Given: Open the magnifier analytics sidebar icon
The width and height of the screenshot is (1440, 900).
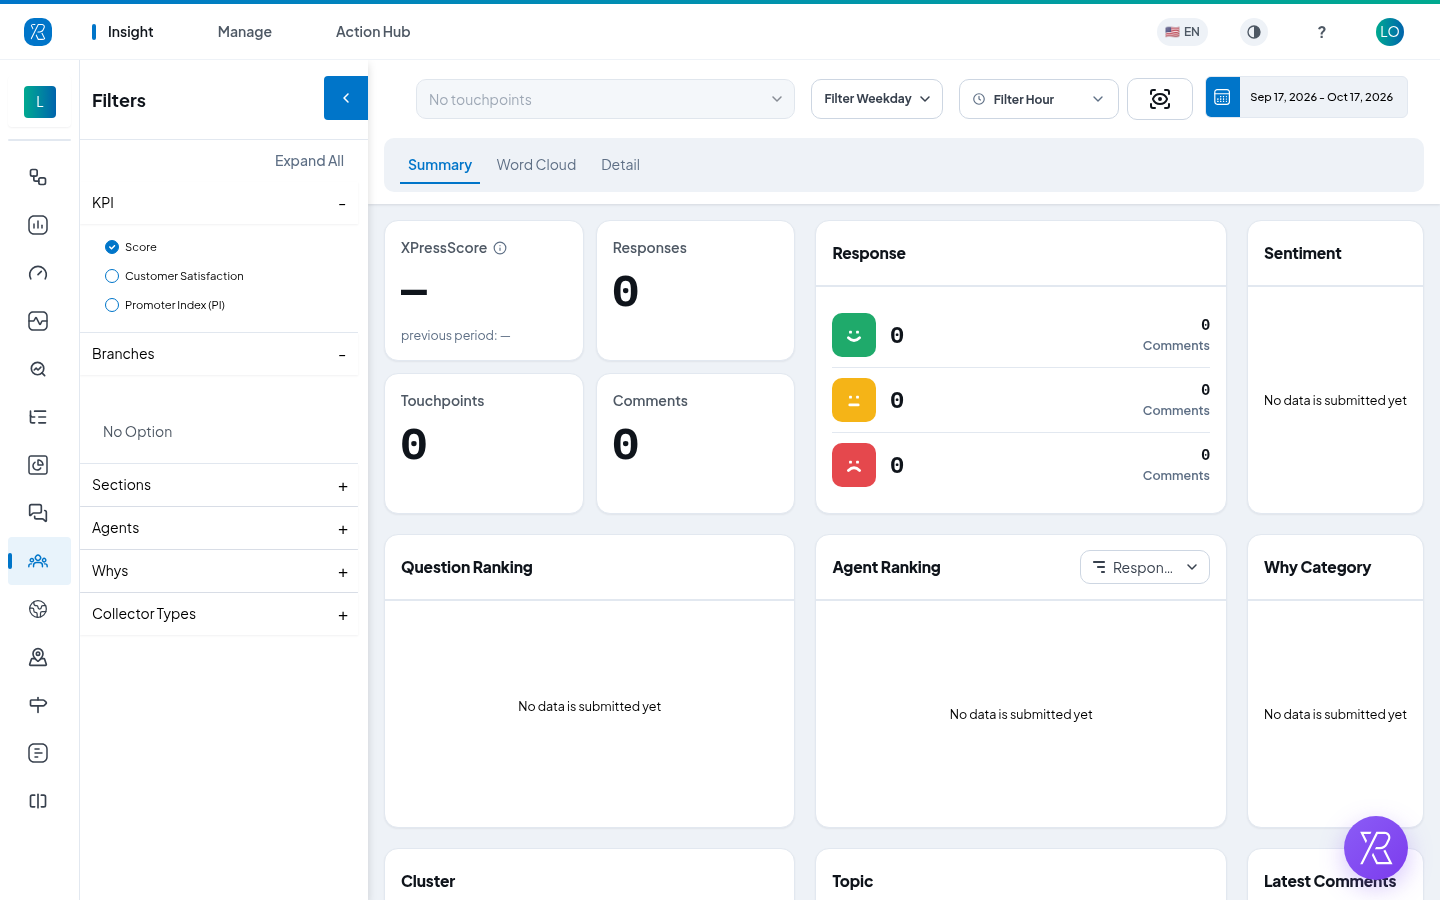Looking at the screenshot, I should [x=38, y=369].
